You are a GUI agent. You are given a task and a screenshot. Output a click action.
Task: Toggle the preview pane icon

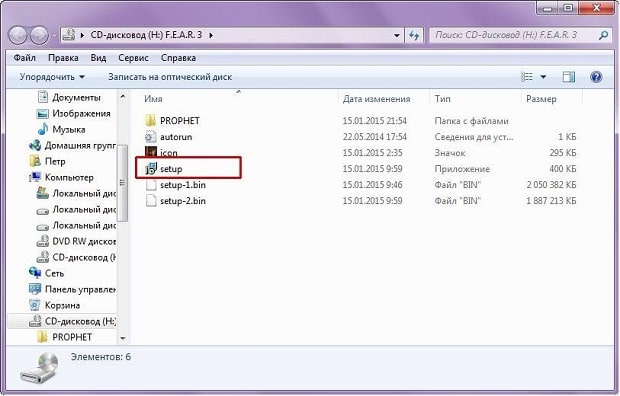click(569, 77)
